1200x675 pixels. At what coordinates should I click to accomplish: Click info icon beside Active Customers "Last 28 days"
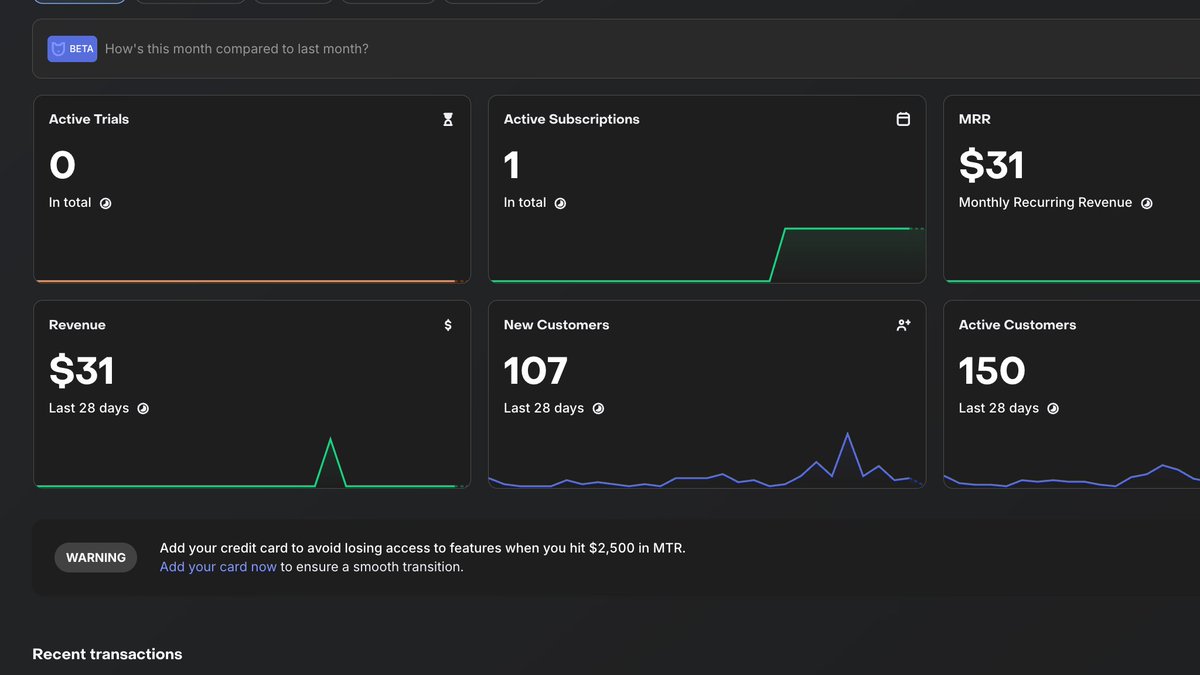point(1053,409)
